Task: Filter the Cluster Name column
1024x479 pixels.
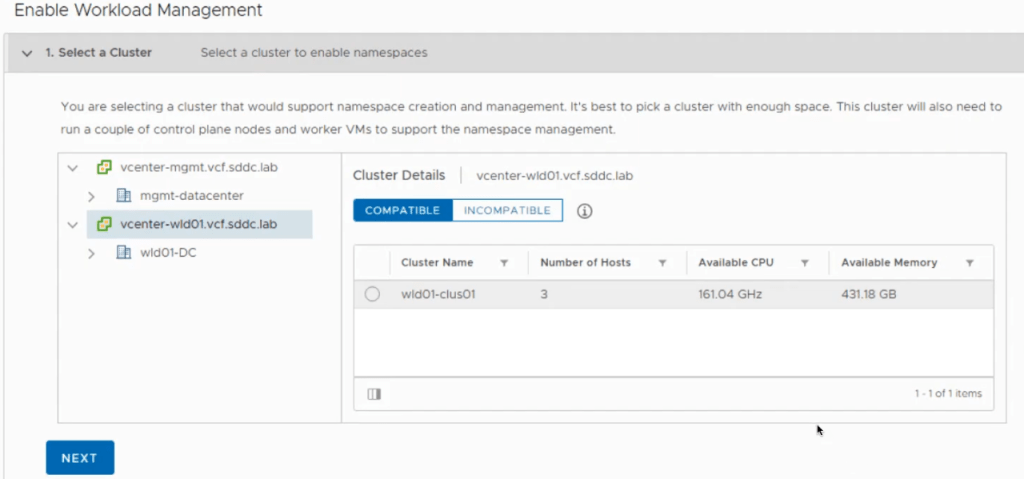Action: pyautogui.click(x=504, y=263)
